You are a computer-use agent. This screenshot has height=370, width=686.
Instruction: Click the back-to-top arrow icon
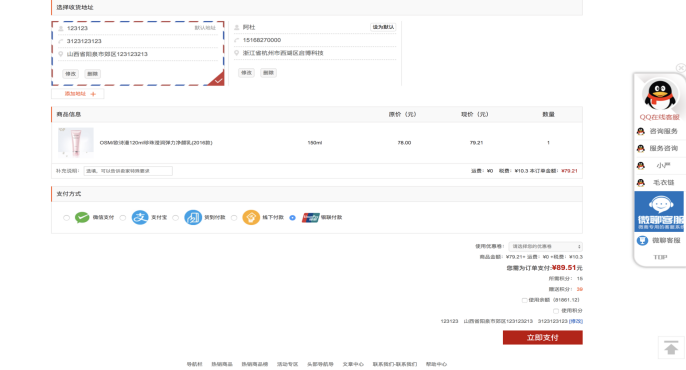[x=671, y=348]
